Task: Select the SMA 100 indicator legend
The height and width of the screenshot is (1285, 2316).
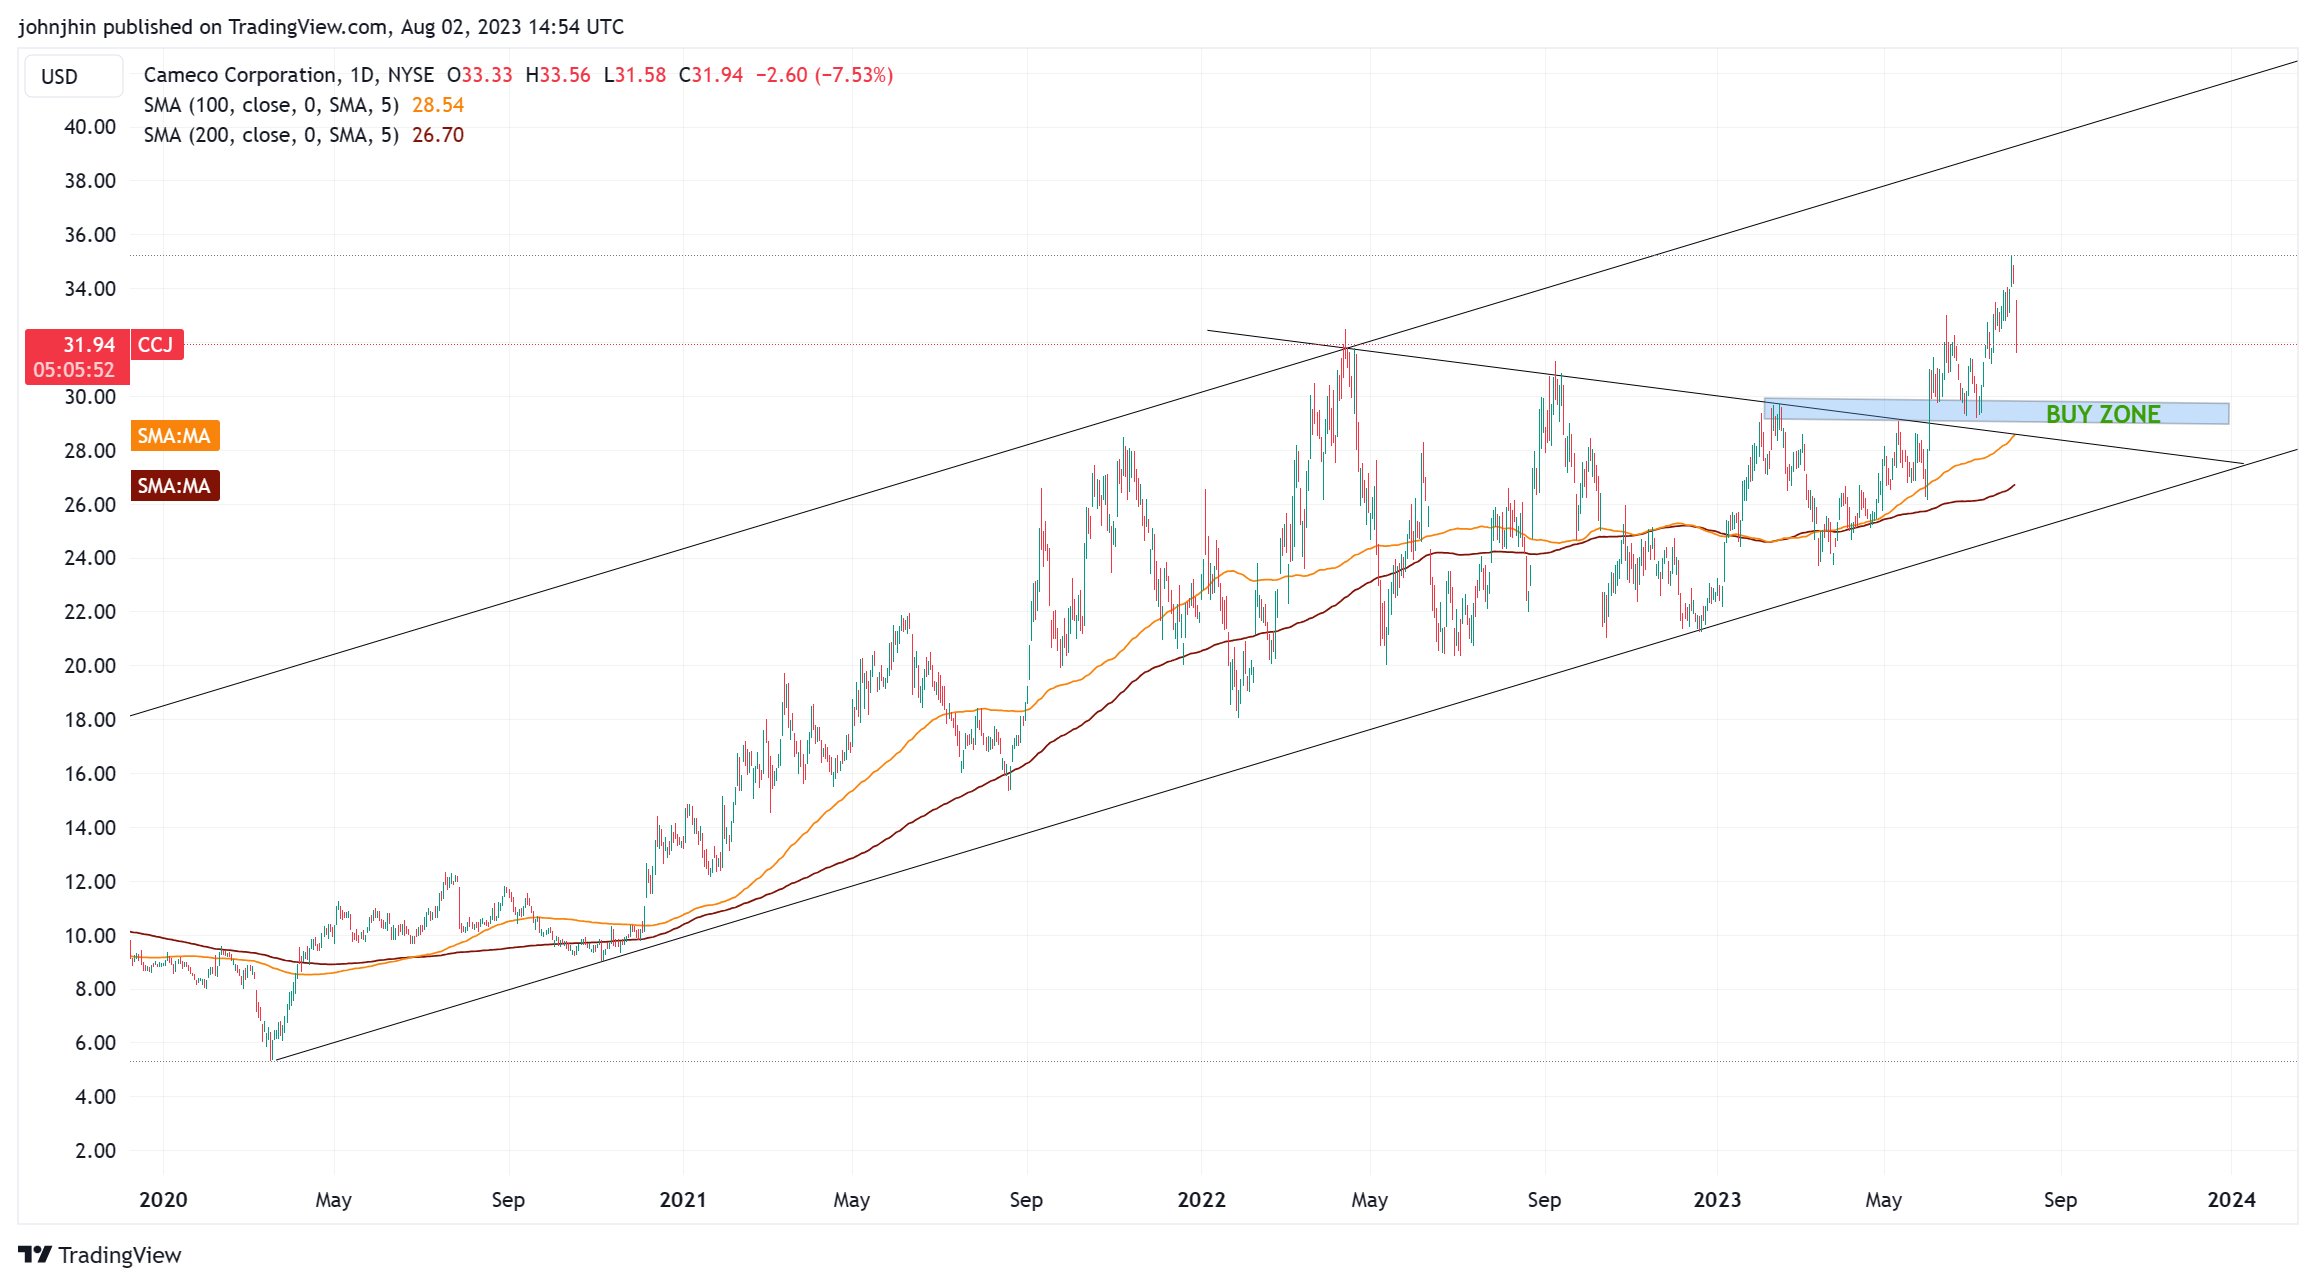Action: pyautogui.click(x=270, y=105)
